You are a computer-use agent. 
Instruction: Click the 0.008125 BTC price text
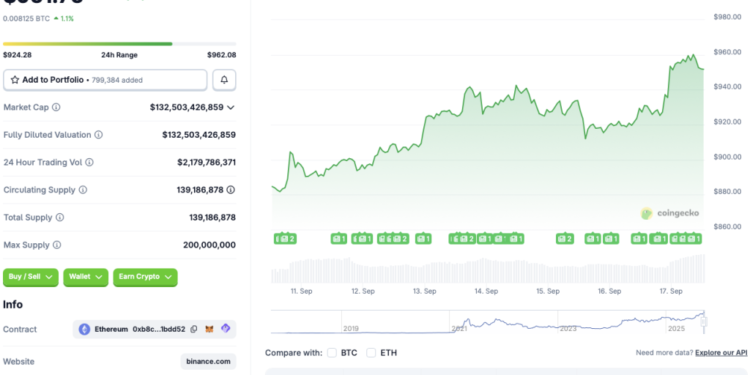(x=26, y=19)
